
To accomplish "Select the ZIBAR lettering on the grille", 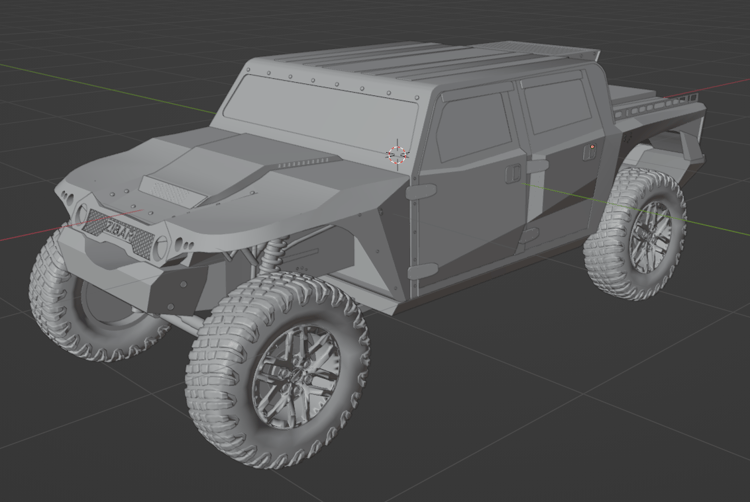I will (x=122, y=231).
